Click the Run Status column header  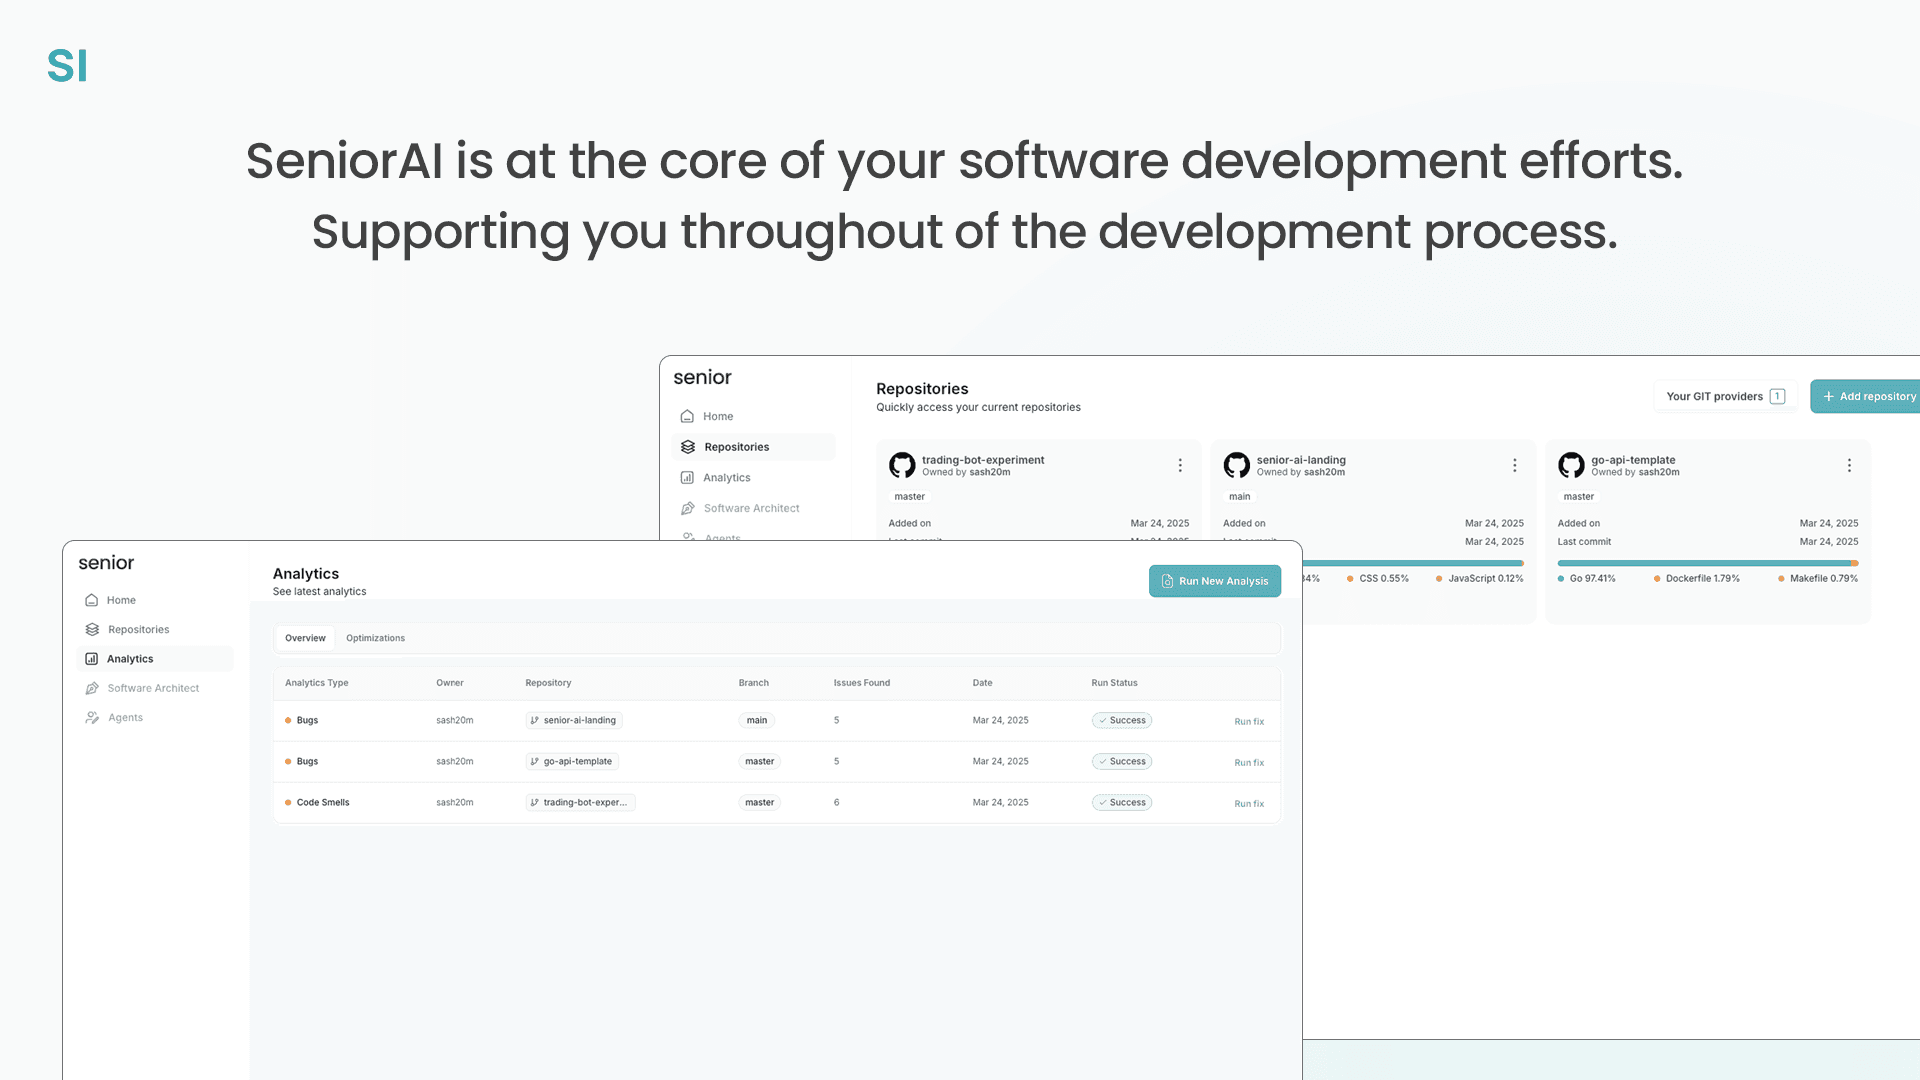click(x=1114, y=683)
